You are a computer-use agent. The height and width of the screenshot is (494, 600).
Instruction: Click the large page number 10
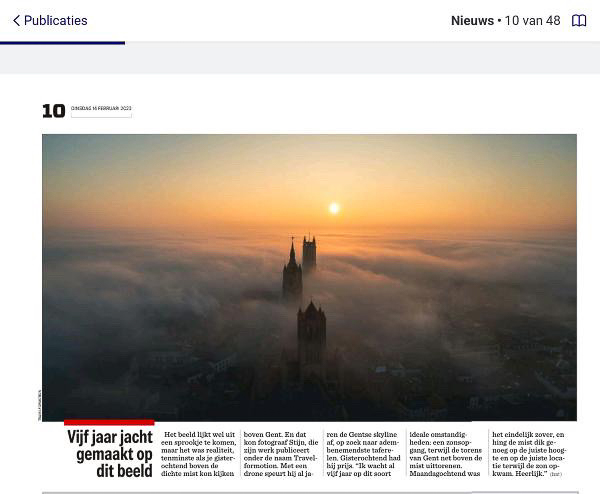53,111
